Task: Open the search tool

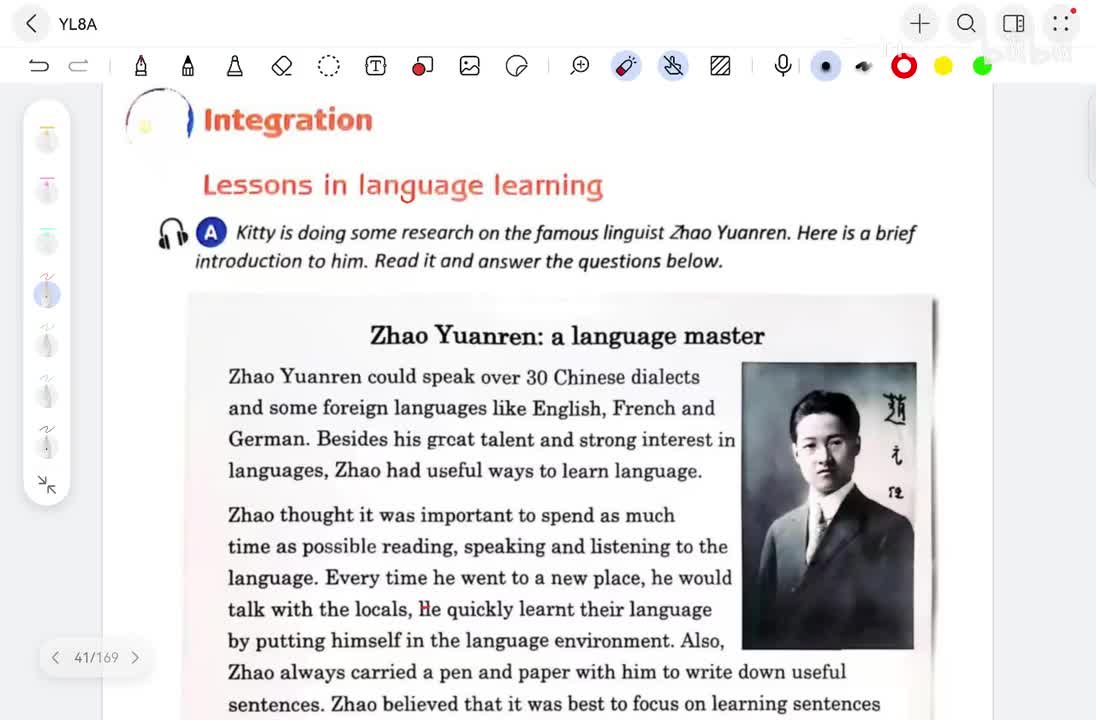Action: tap(966, 24)
